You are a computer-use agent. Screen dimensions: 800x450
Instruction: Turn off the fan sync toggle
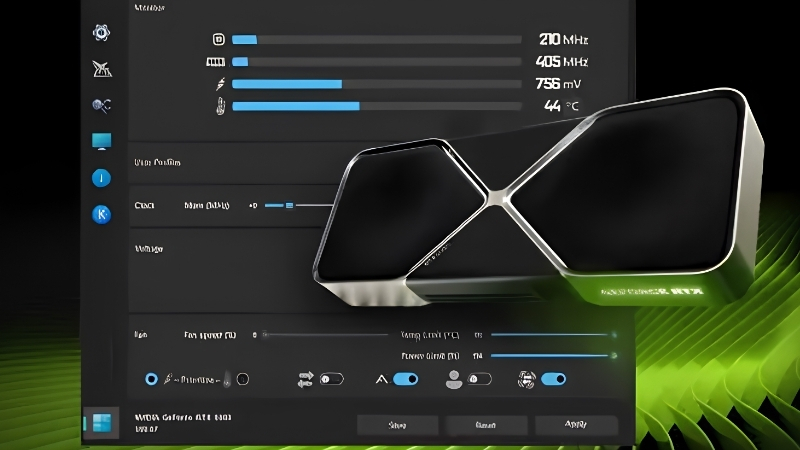pos(554,379)
